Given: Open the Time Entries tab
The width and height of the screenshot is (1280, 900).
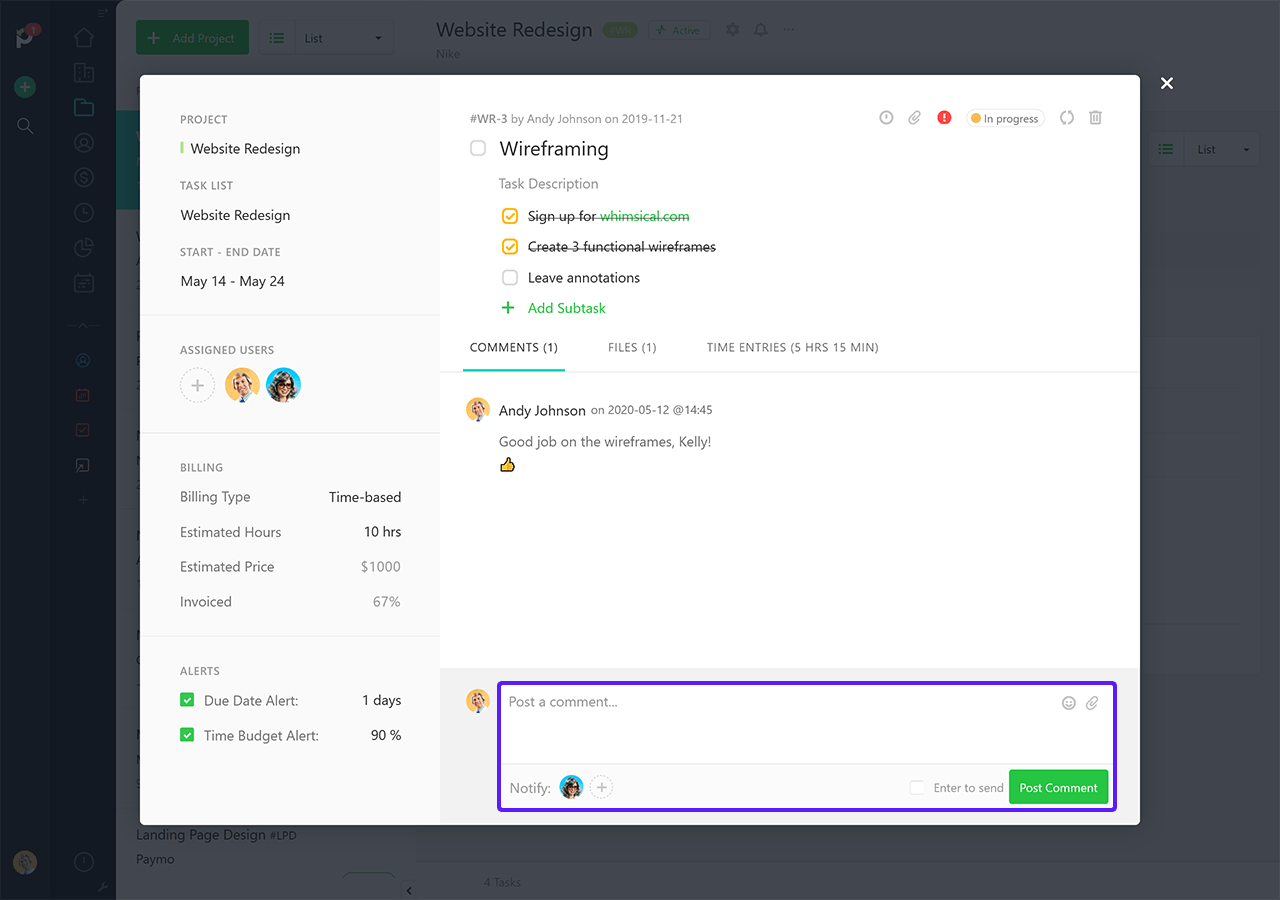Looking at the screenshot, I should [x=793, y=348].
